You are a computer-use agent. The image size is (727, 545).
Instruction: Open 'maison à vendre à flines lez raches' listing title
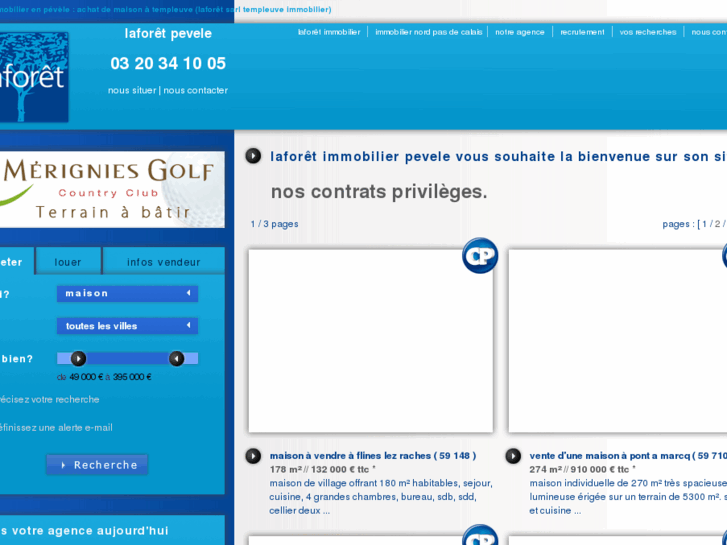tap(373, 456)
